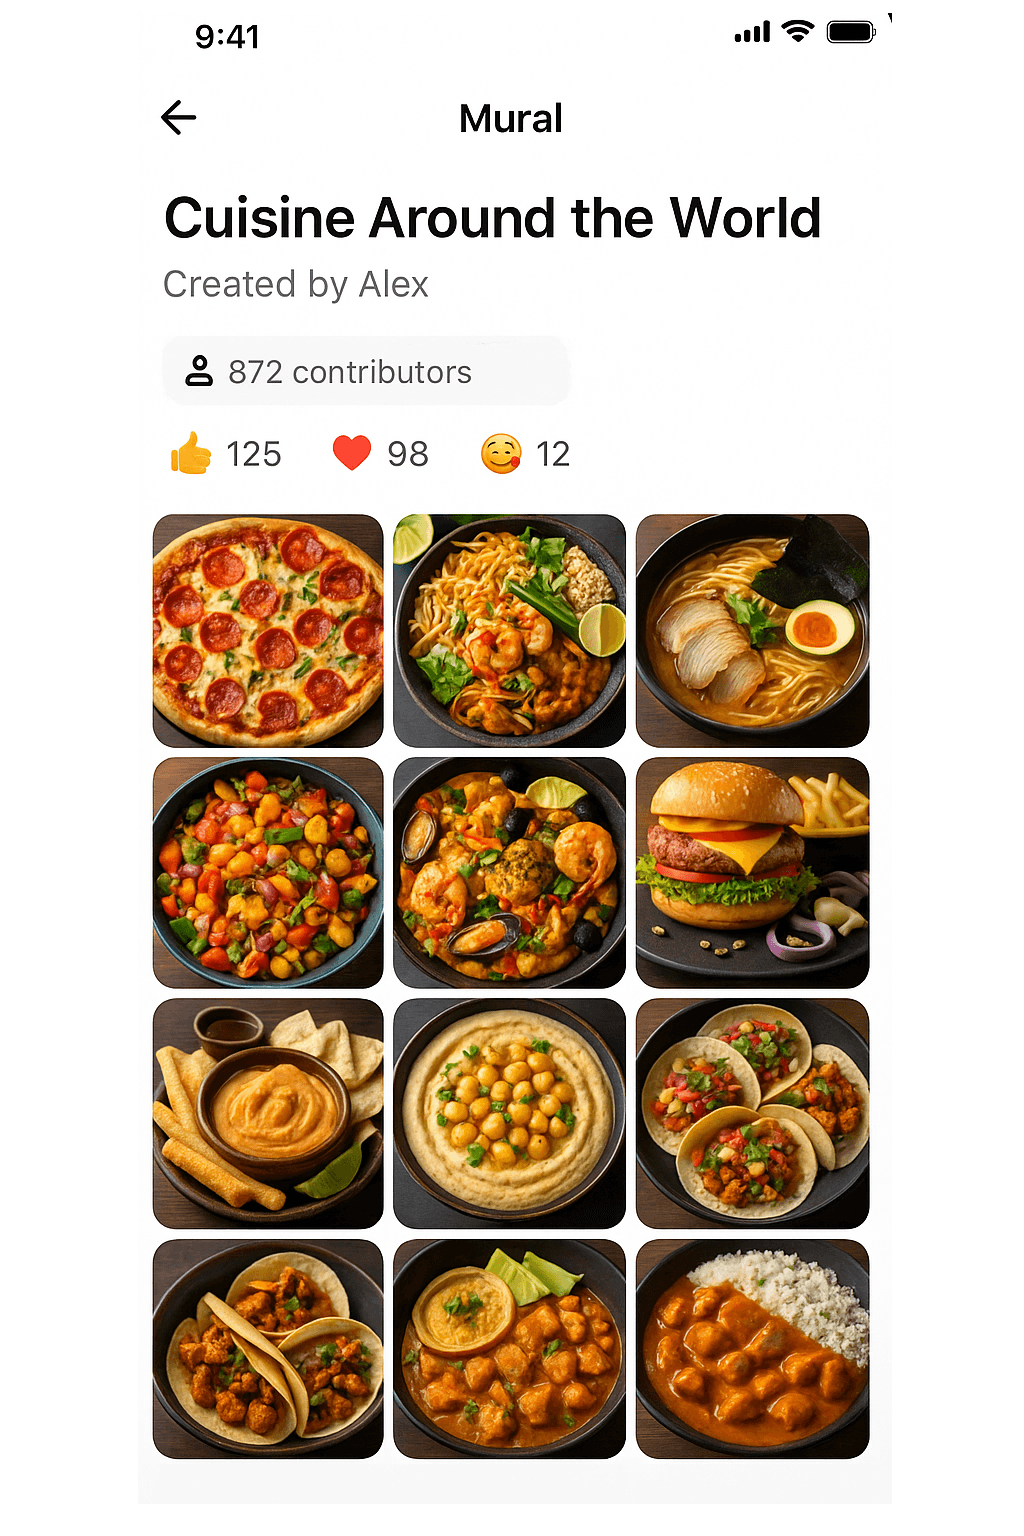Tap the battery status icon
The height and width of the screenshot is (1536, 1024).
pyautogui.click(x=851, y=32)
